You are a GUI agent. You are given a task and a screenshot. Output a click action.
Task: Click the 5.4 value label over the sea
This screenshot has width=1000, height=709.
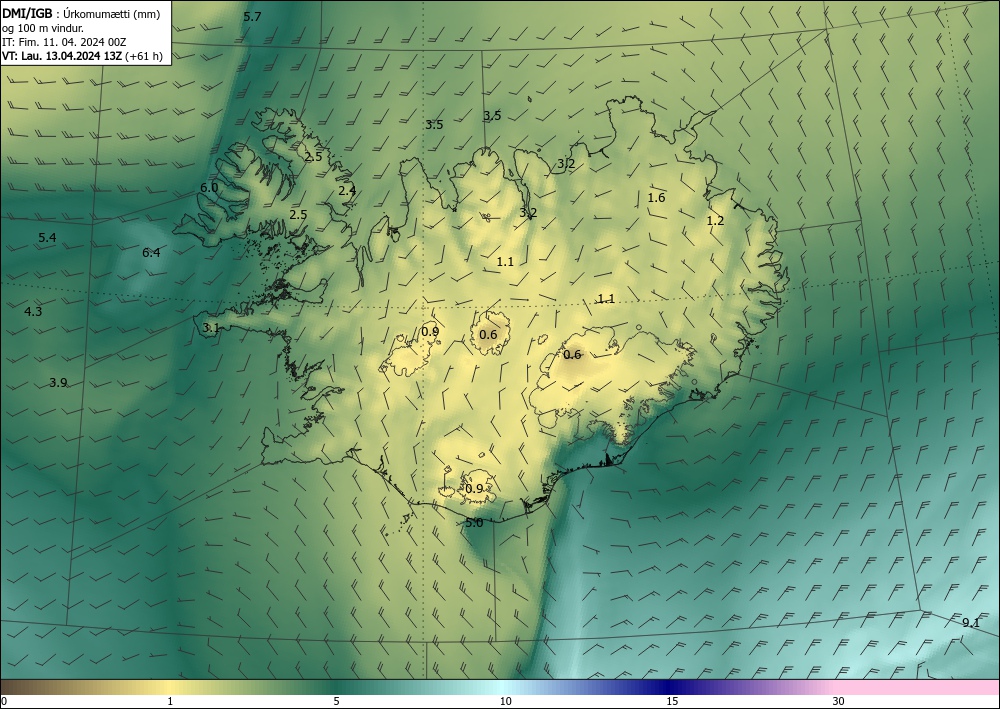tap(47, 238)
